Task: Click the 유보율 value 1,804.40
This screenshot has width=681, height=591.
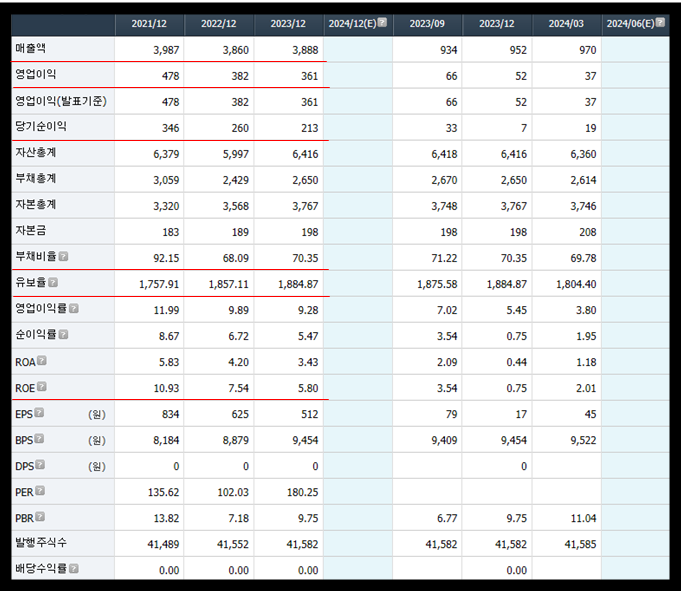Action: pyautogui.click(x=576, y=284)
